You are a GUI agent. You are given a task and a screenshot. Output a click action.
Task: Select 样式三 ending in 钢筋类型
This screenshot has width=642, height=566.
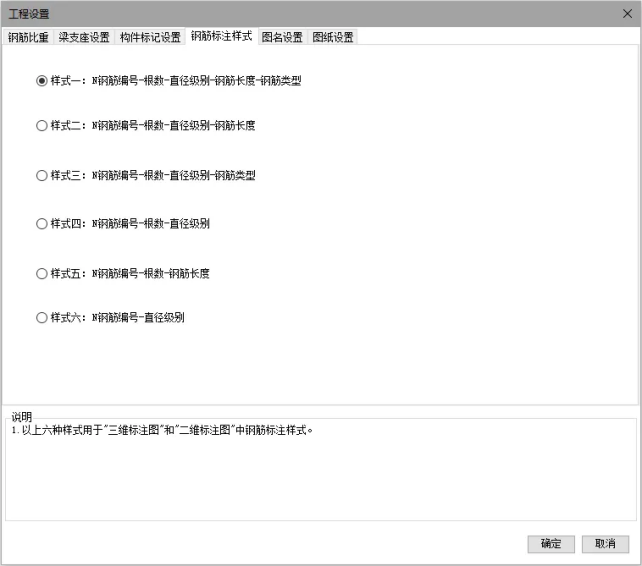(x=42, y=175)
